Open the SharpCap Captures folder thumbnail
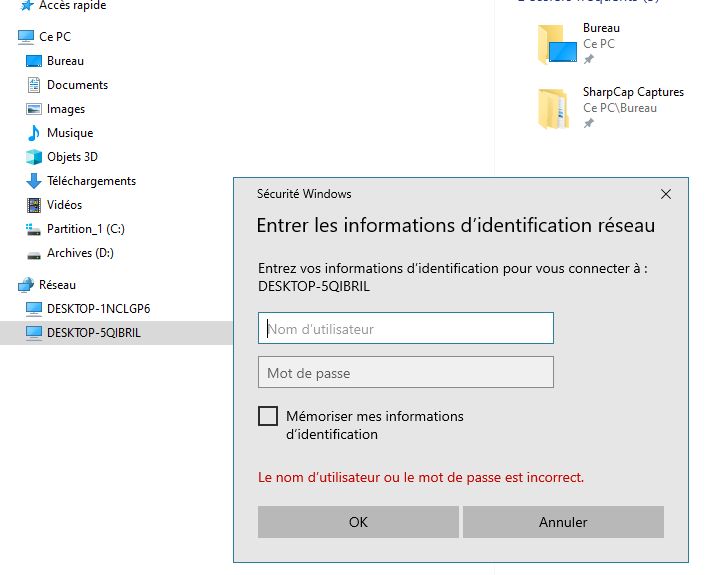 (553, 109)
